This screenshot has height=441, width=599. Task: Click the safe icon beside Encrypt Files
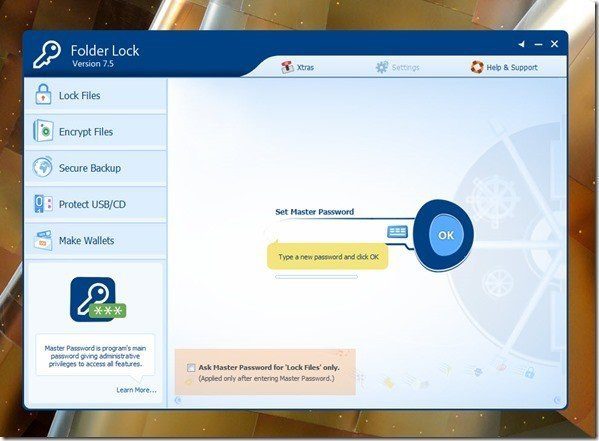click(x=43, y=131)
